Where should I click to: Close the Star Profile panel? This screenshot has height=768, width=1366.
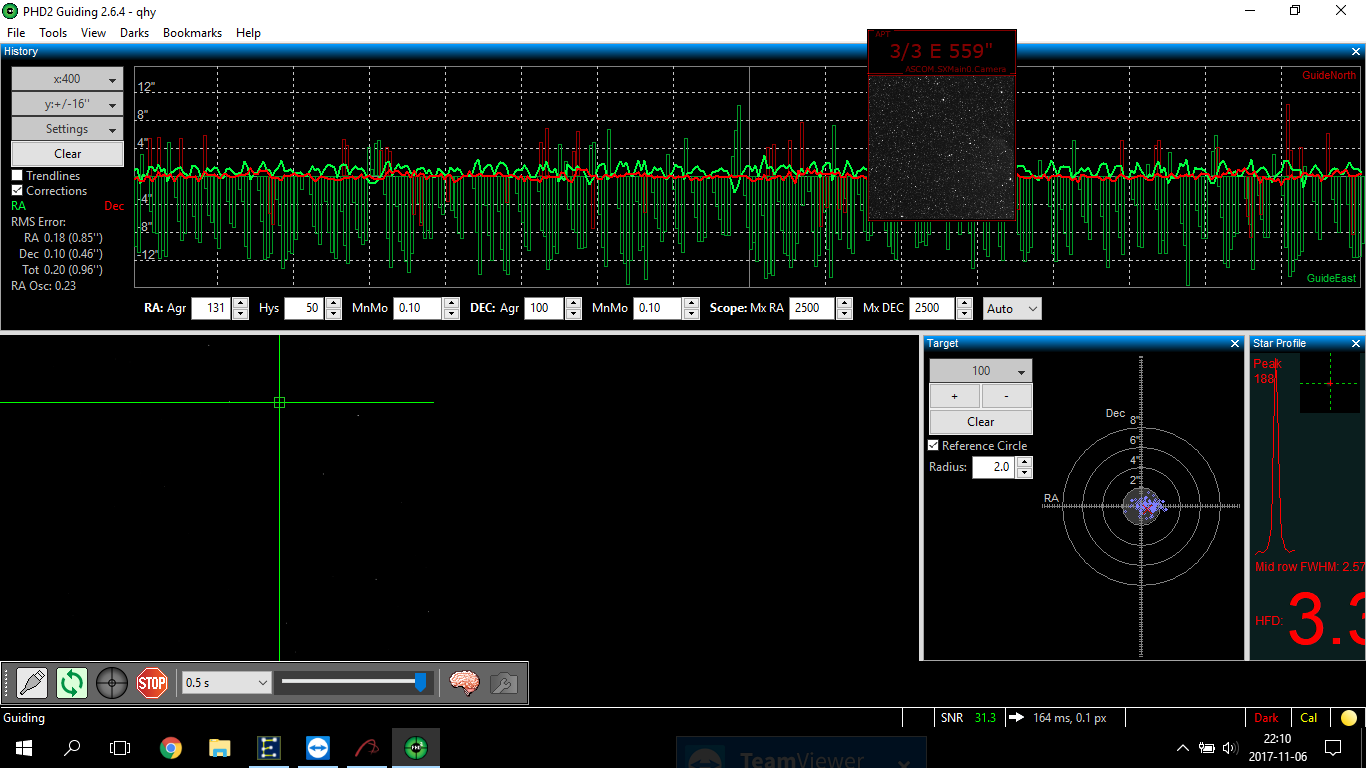tap(1356, 343)
